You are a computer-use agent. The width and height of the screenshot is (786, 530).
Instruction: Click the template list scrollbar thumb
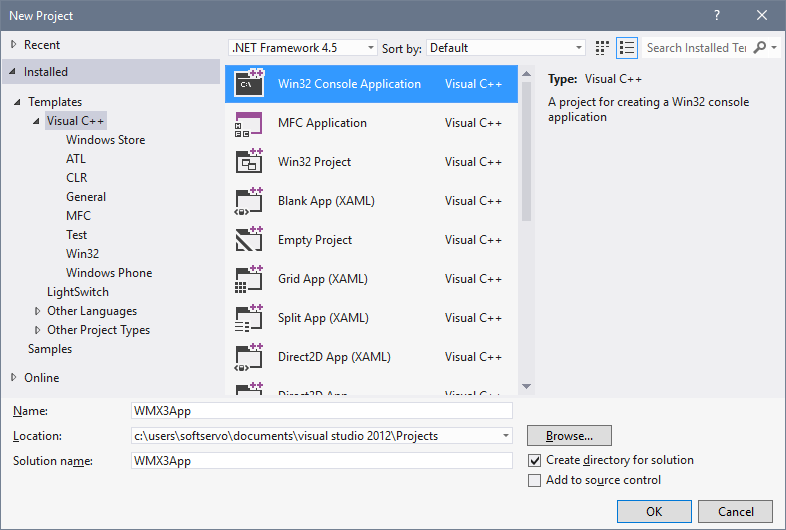(x=526, y=151)
